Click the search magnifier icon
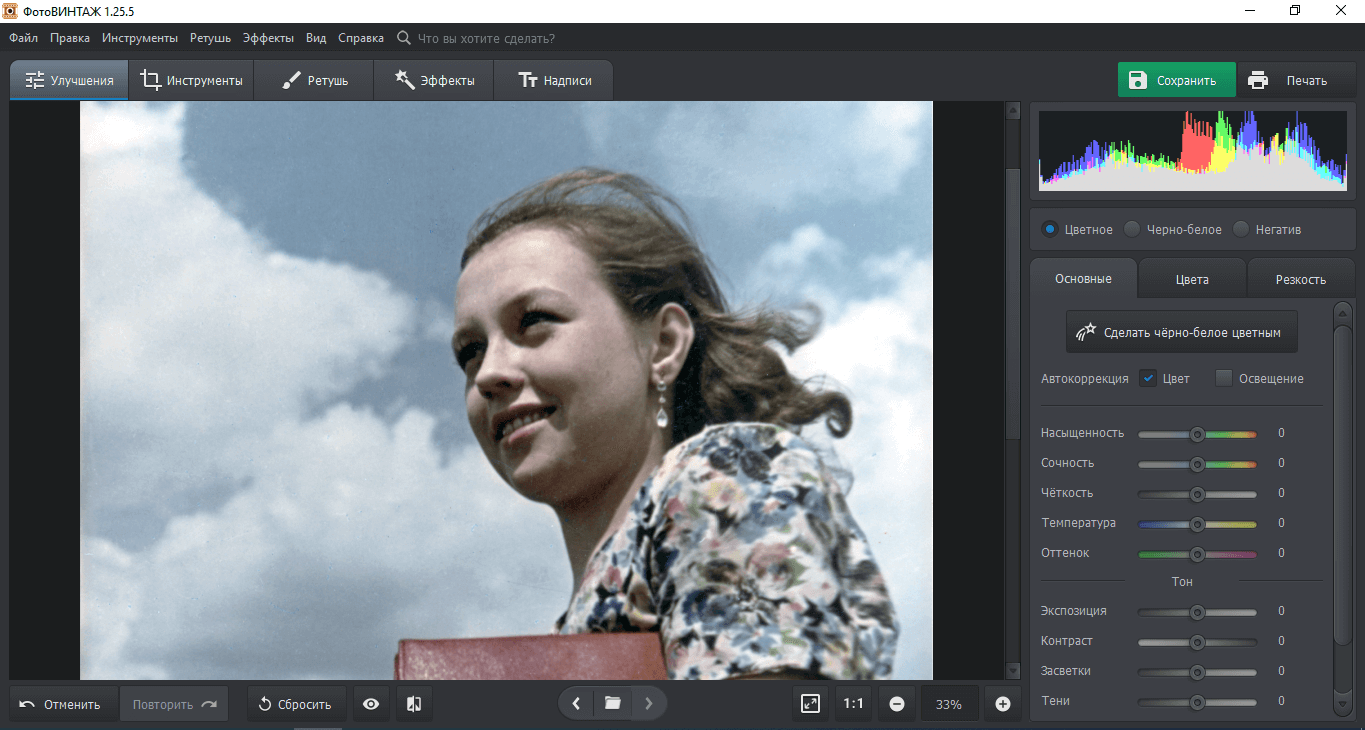Viewport: 1365px width, 730px height. [x=403, y=38]
